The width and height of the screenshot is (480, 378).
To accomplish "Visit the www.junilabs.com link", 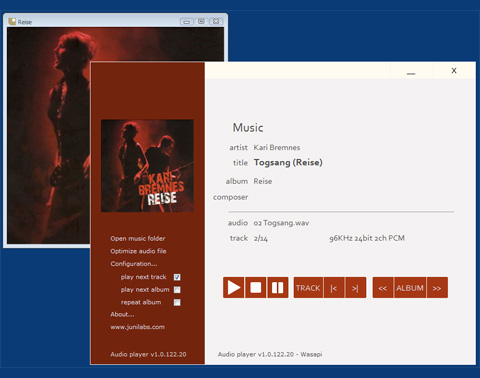I will point(137,327).
